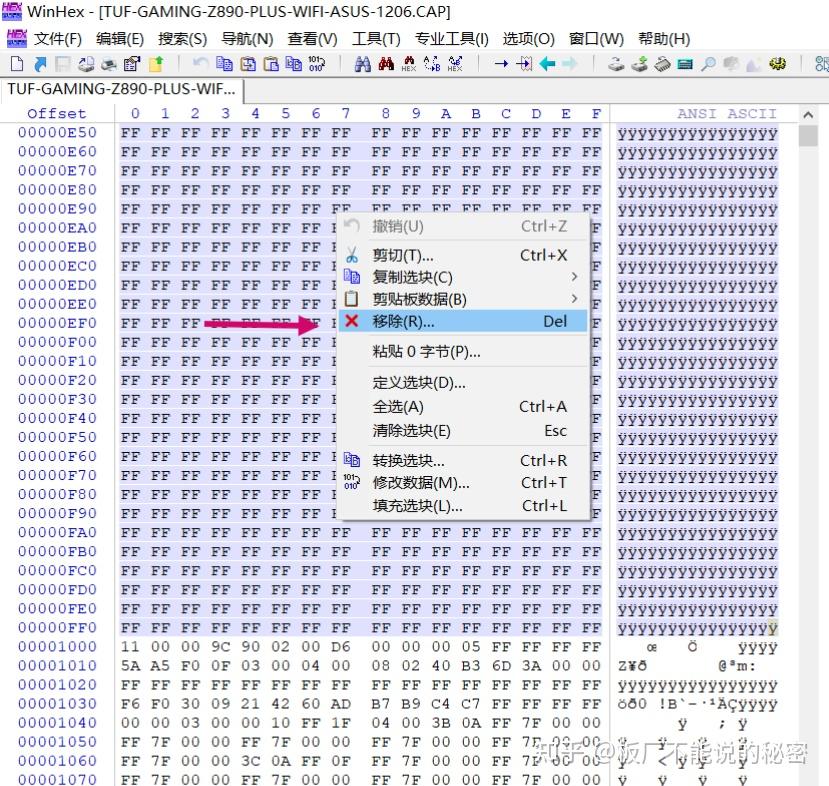Choose 修改数据(M)... menu entry

click(x=464, y=483)
